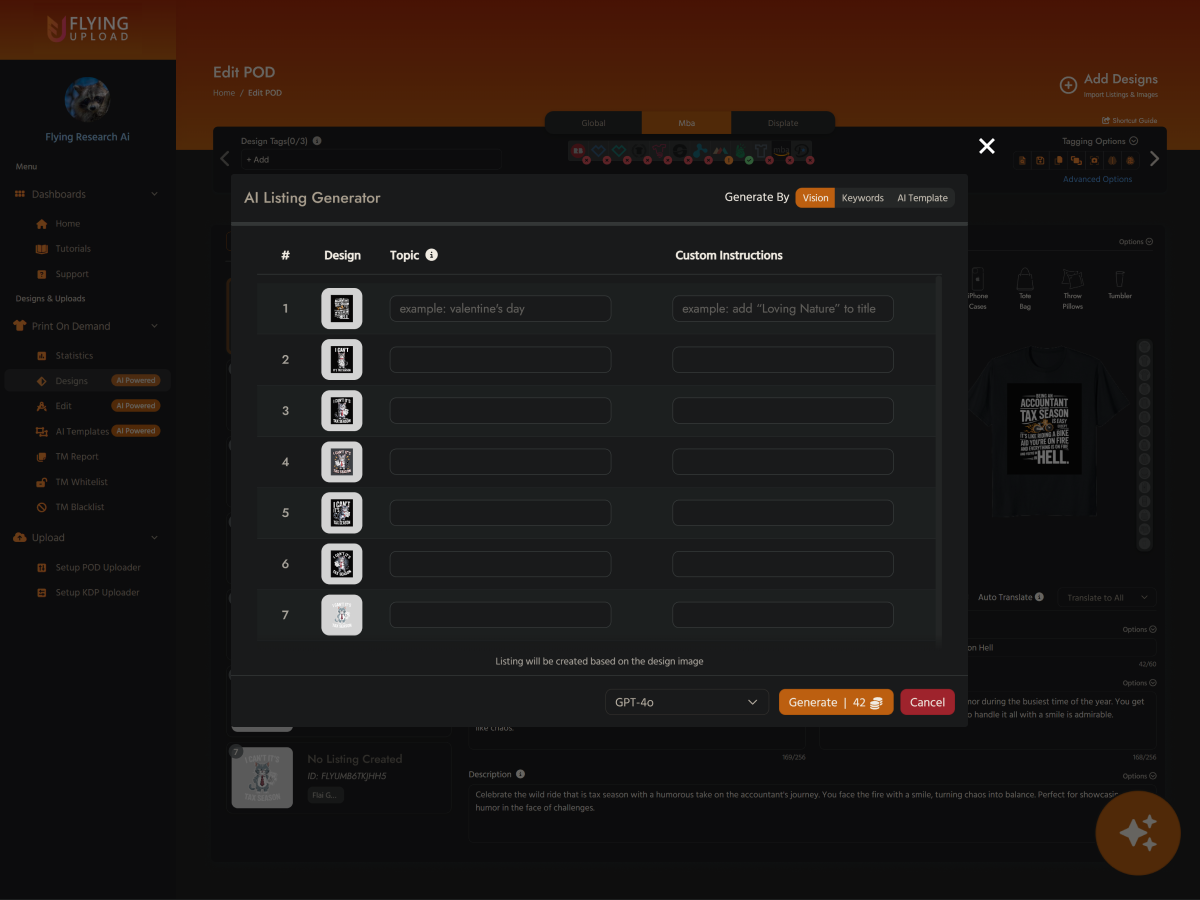Viewport: 1200px width, 900px height.
Task: Go to the next design arrow
Action: 1155,158
